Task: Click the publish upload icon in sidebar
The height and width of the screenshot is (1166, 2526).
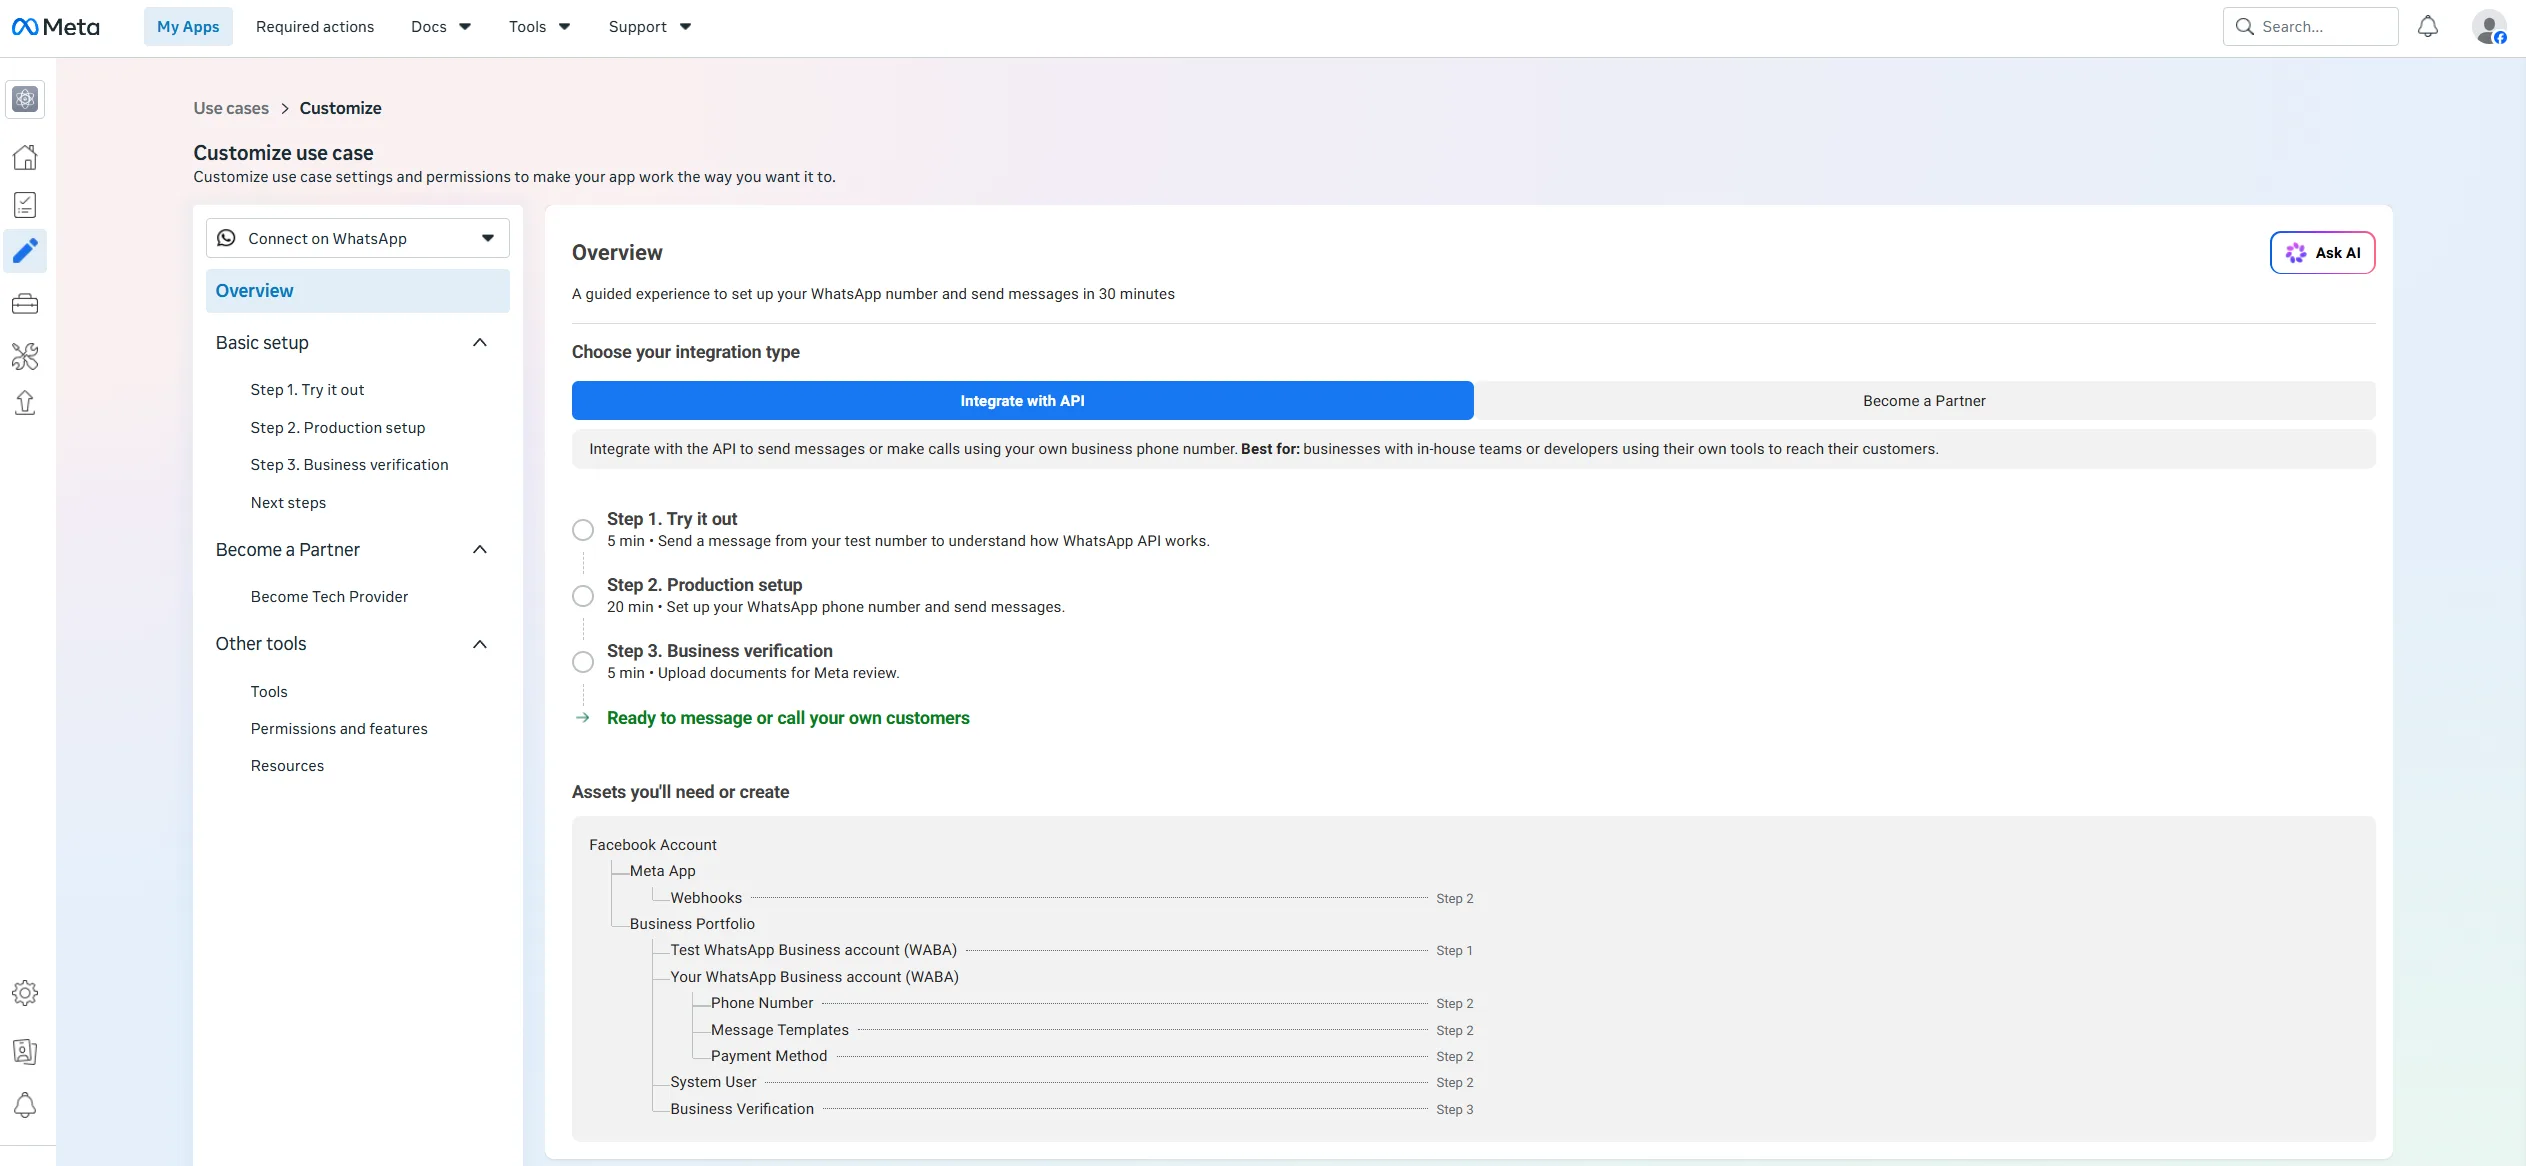Action: click(25, 402)
